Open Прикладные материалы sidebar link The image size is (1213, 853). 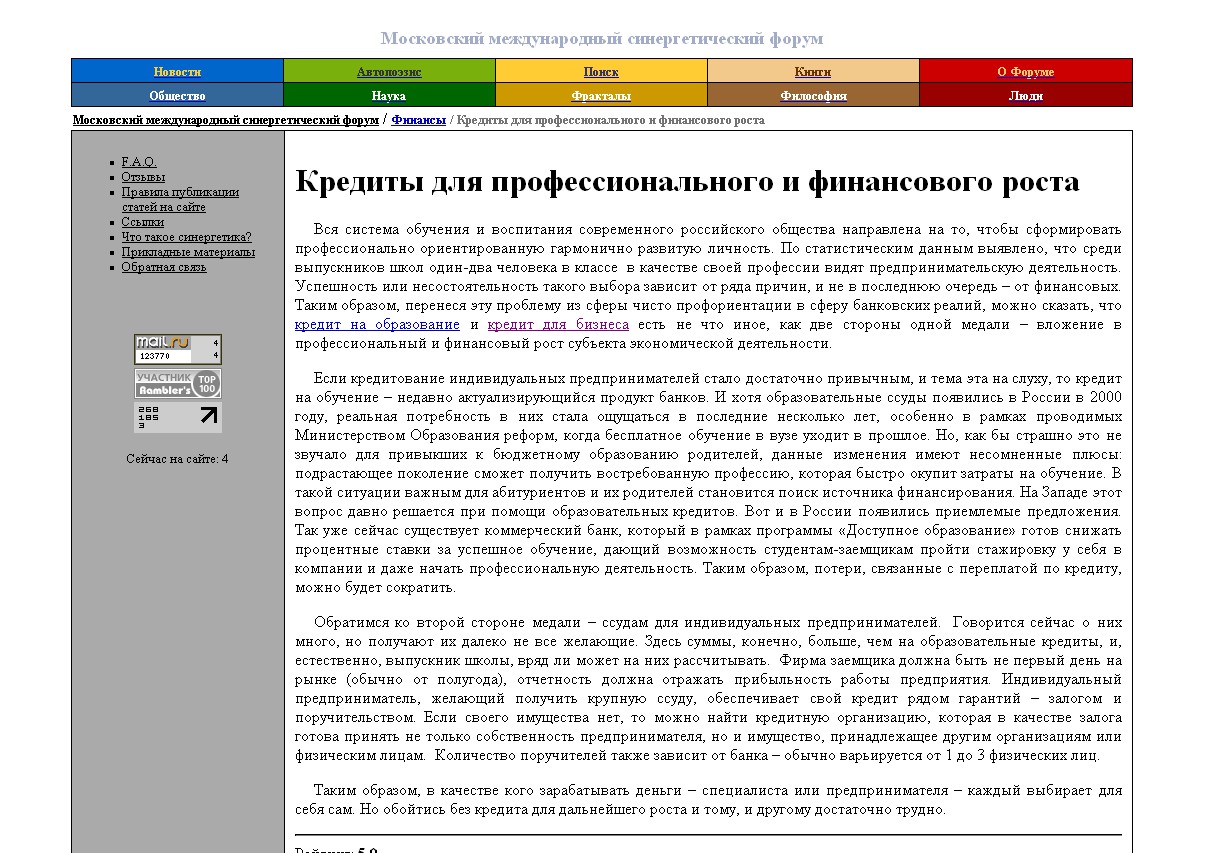pyautogui.click(x=188, y=252)
